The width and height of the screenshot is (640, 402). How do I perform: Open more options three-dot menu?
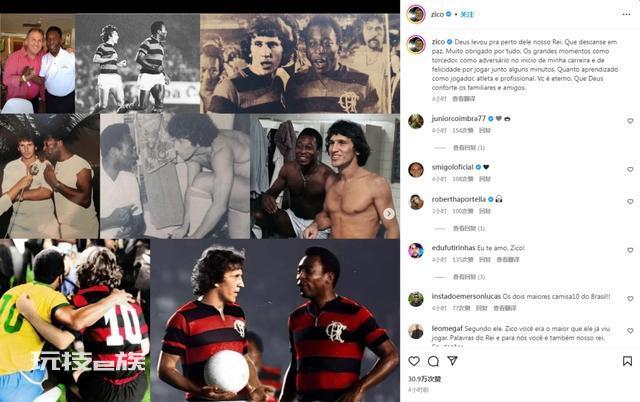[x=626, y=14]
